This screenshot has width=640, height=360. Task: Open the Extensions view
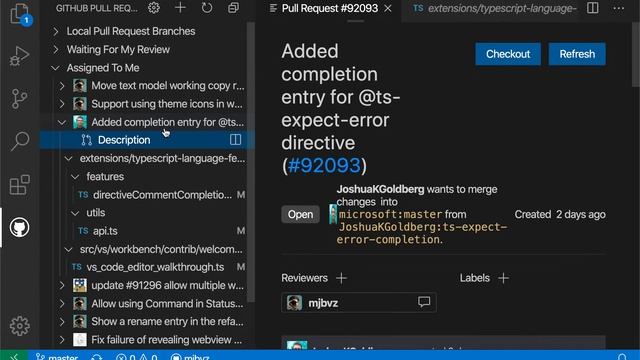pos(19,185)
